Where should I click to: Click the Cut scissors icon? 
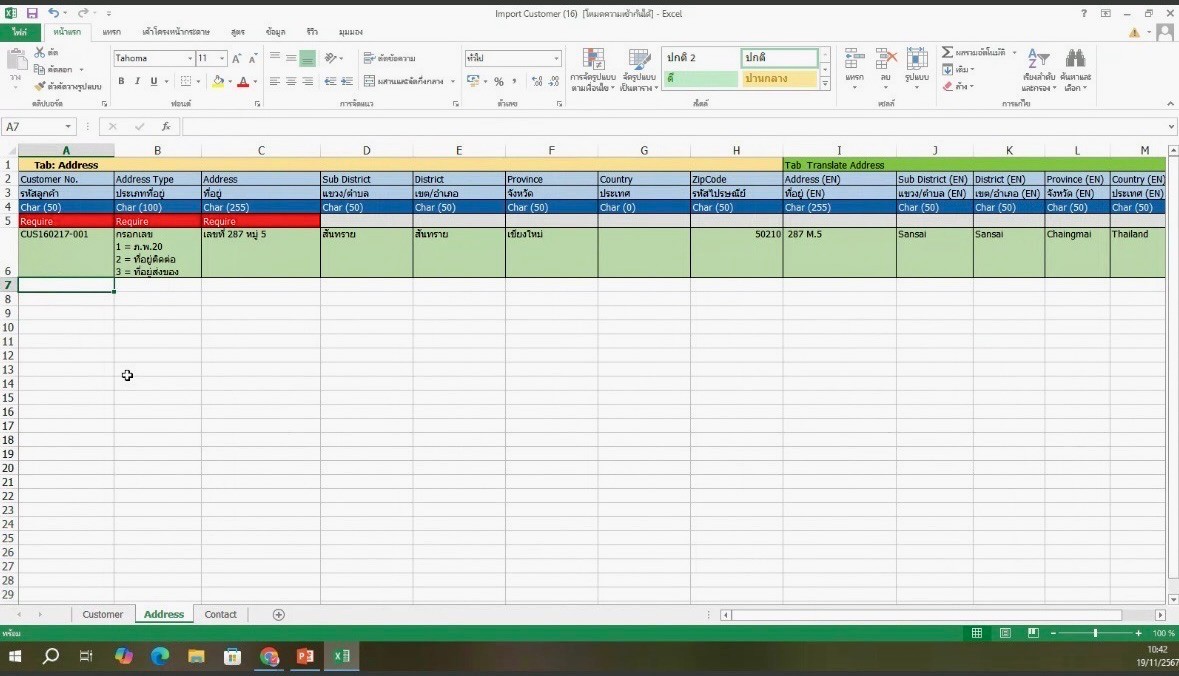tap(40, 52)
